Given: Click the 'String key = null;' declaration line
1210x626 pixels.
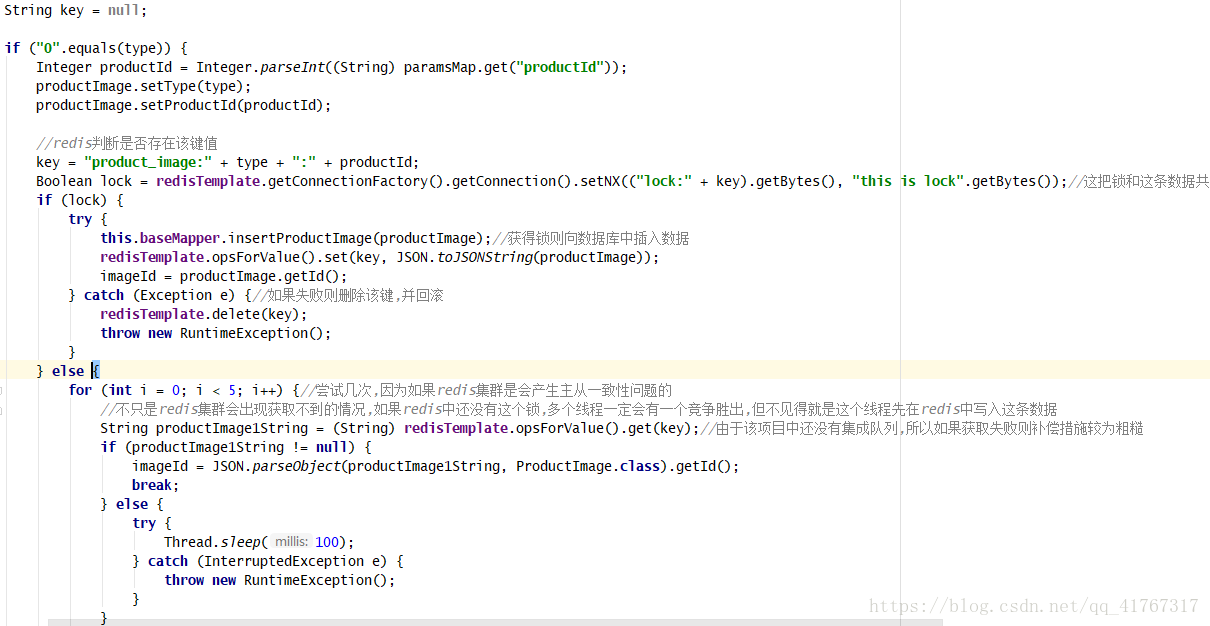Looking at the screenshot, I should click(75, 10).
